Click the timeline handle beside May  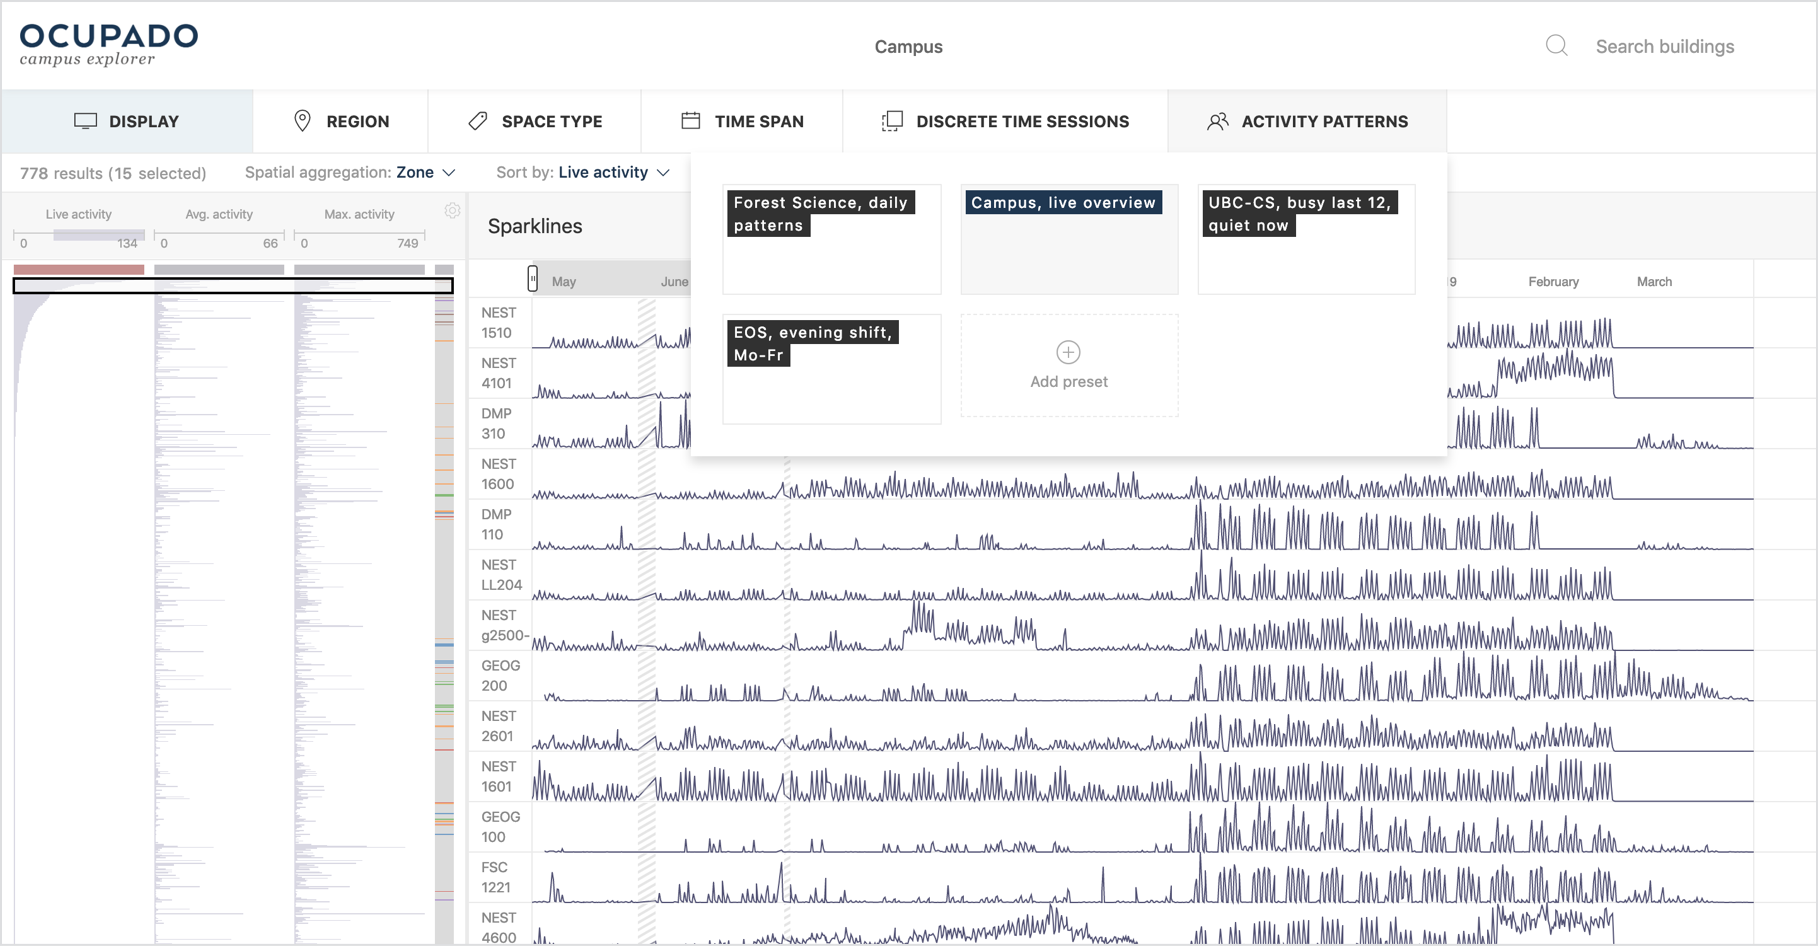(x=533, y=279)
